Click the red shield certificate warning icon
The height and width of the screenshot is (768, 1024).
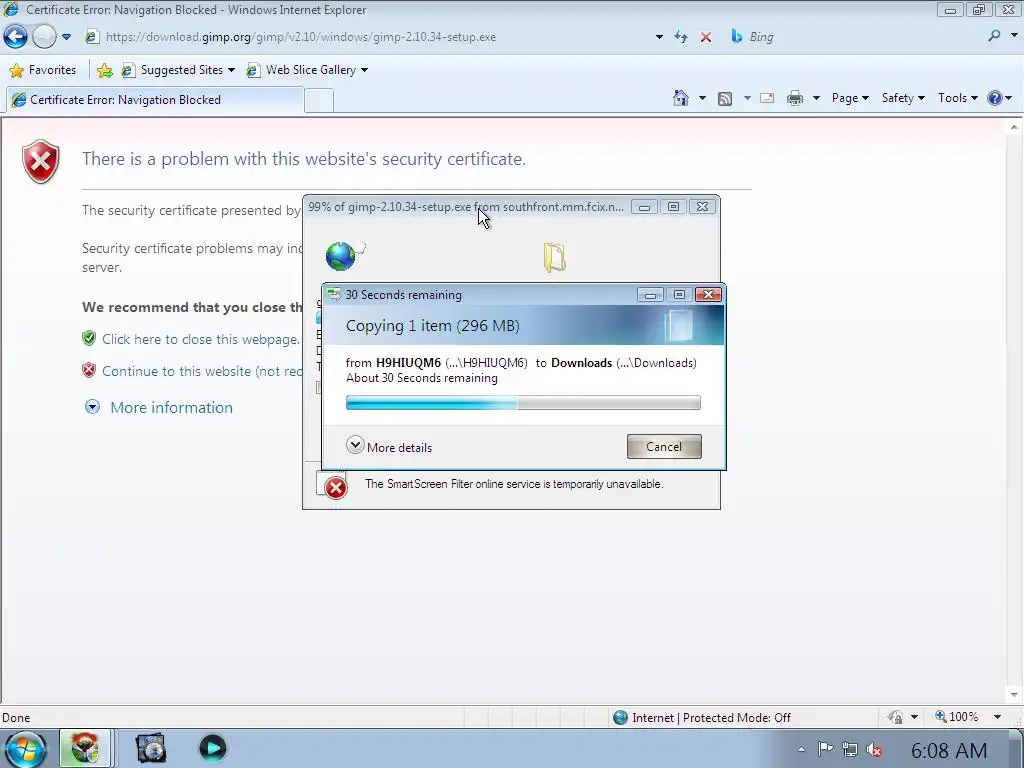(x=40, y=161)
